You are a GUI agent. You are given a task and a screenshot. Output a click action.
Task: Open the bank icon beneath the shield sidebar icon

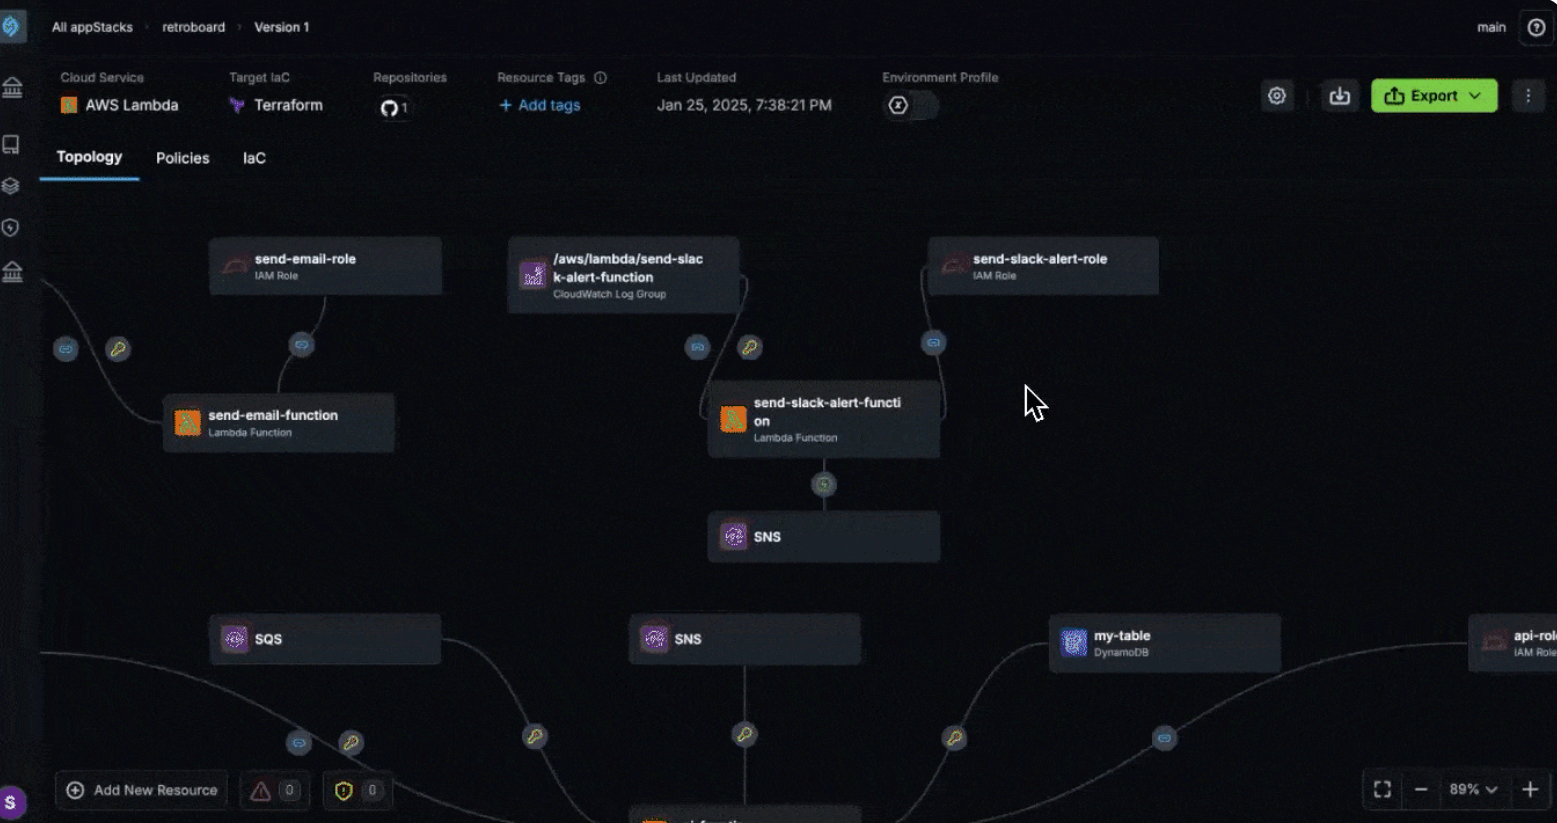tap(12, 272)
